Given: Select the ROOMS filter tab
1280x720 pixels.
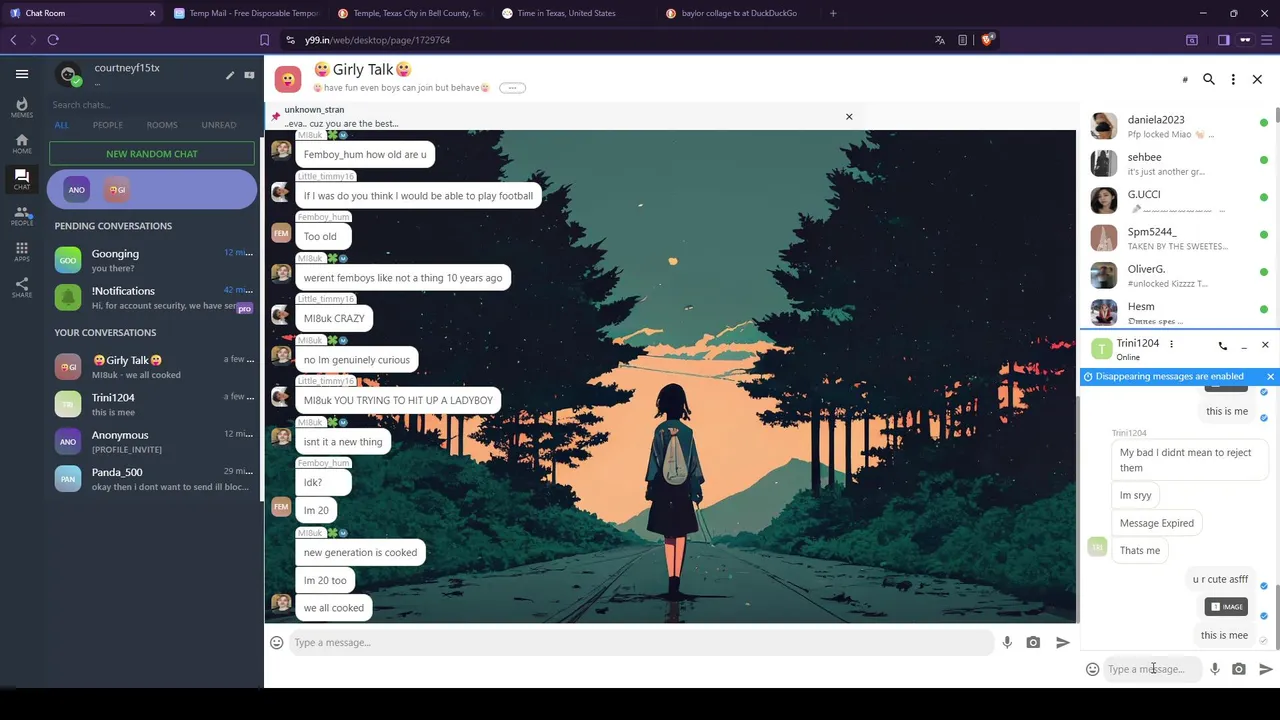Looking at the screenshot, I should (x=162, y=125).
